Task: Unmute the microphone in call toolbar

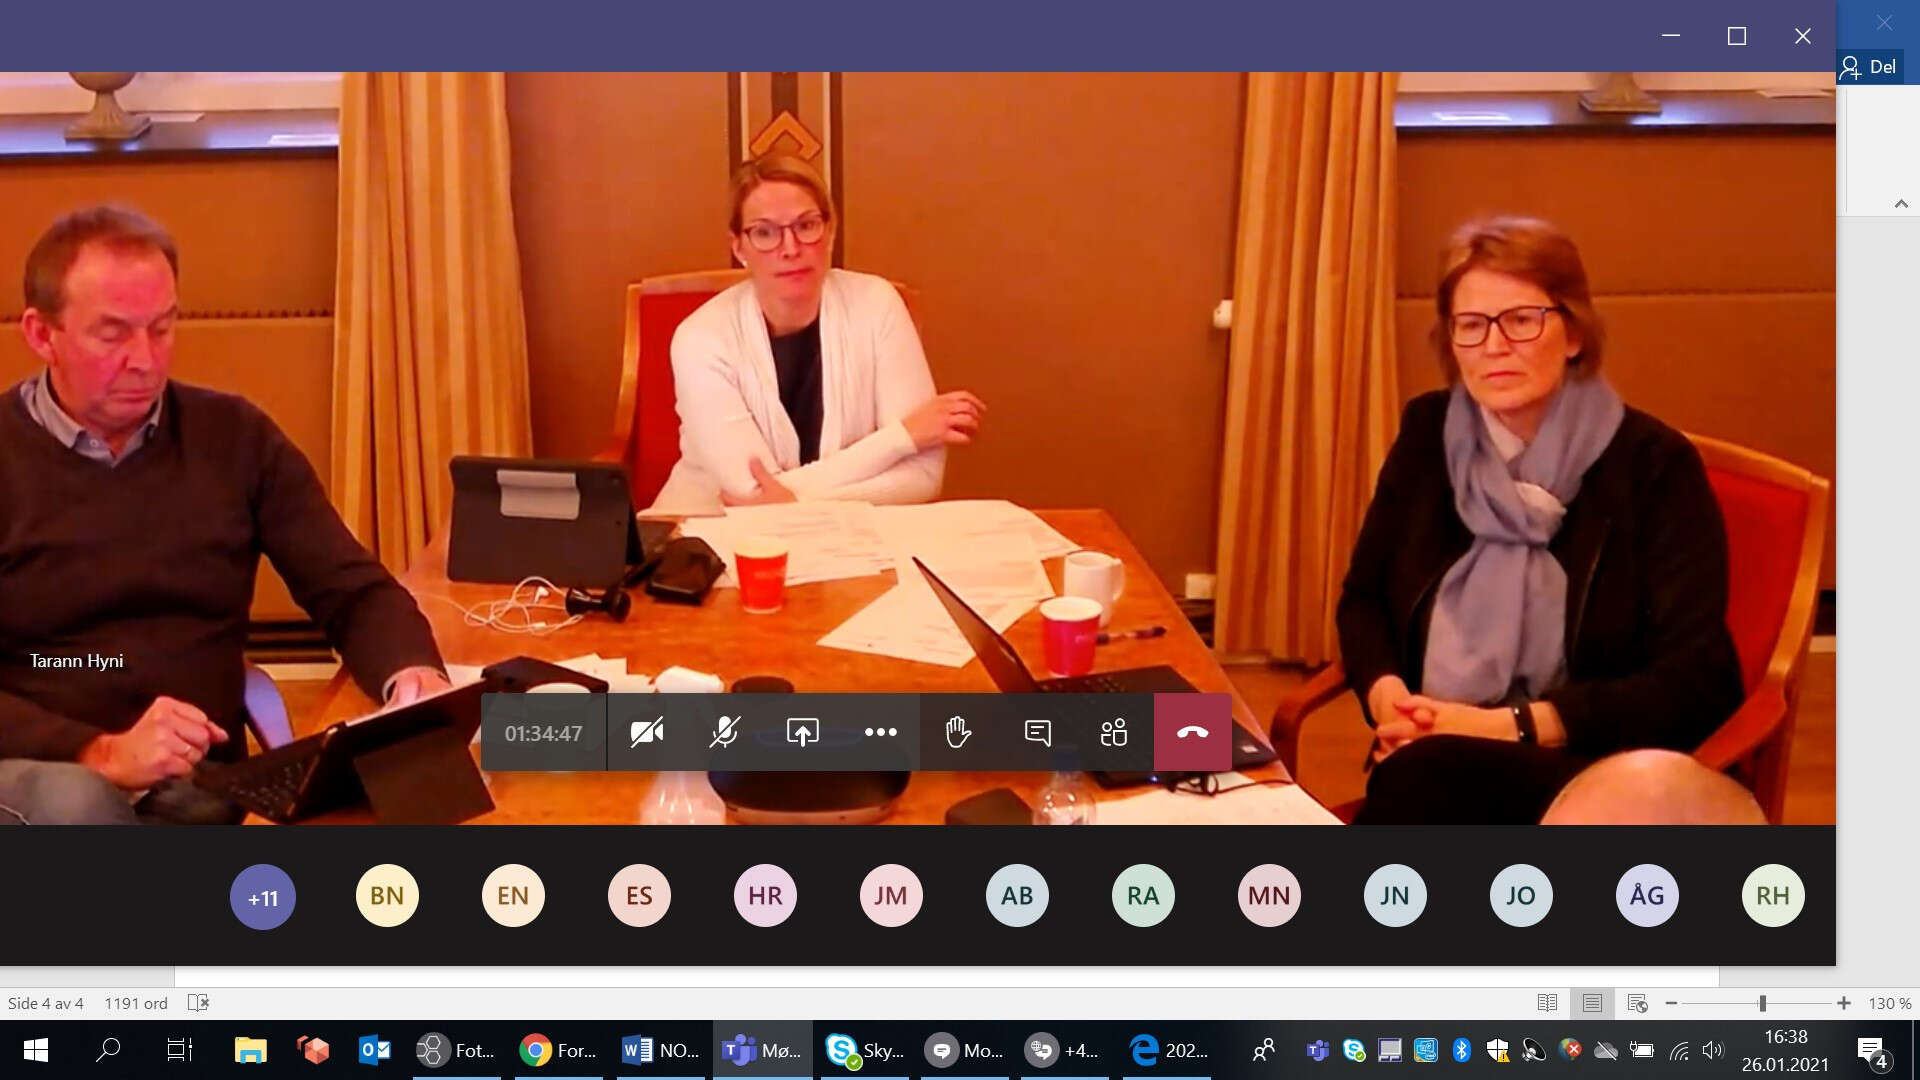Action: [x=724, y=733]
